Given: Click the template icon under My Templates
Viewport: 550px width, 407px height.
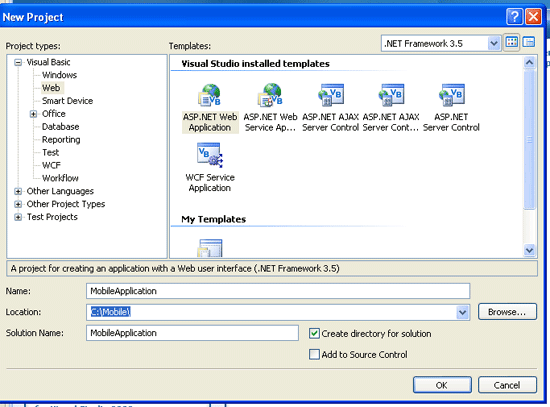Looking at the screenshot, I should 210,248.
